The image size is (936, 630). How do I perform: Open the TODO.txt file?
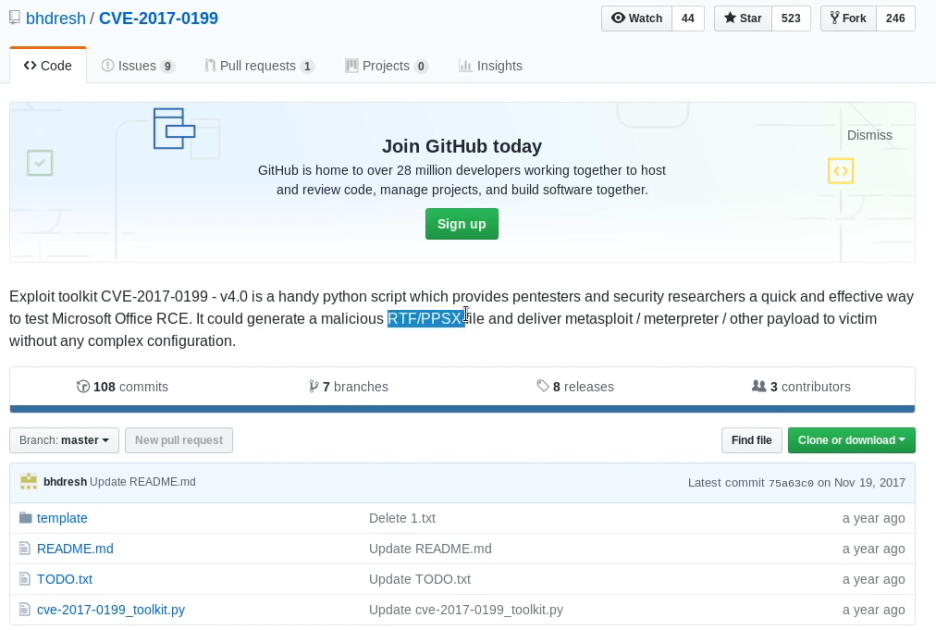pyautogui.click(x=64, y=579)
